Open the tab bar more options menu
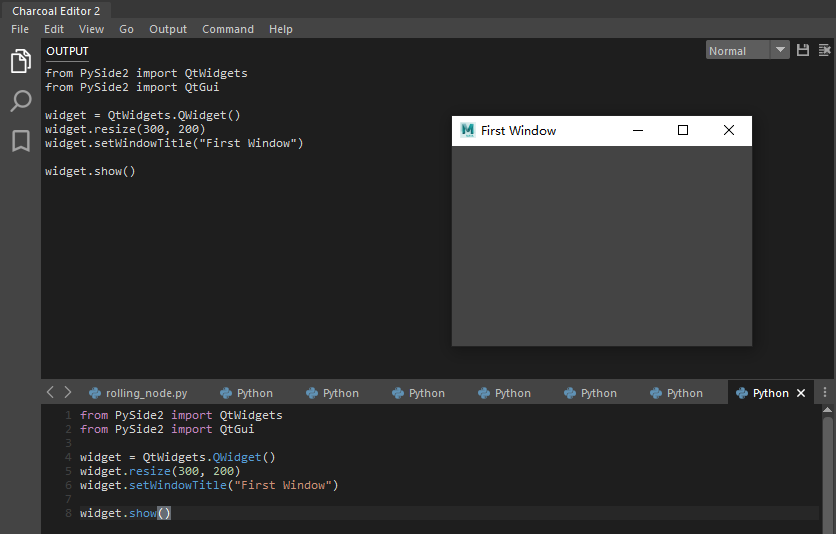Viewport: 836px width, 534px height. [825, 392]
